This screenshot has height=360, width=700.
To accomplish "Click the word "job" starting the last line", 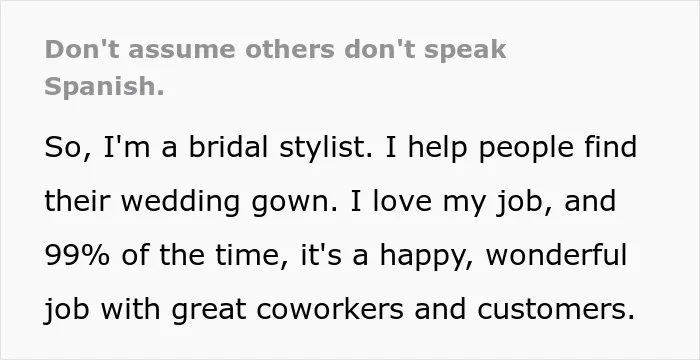I will click(67, 310).
